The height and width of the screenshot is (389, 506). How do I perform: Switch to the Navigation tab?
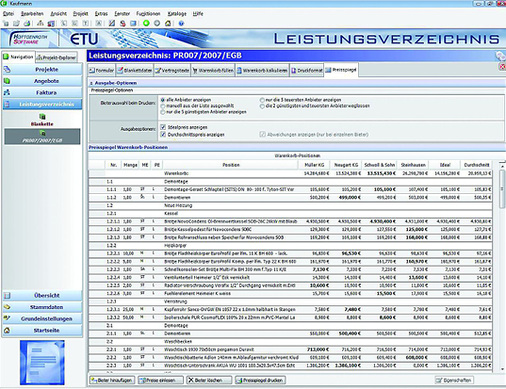pyautogui.click(x=18, y=57)
